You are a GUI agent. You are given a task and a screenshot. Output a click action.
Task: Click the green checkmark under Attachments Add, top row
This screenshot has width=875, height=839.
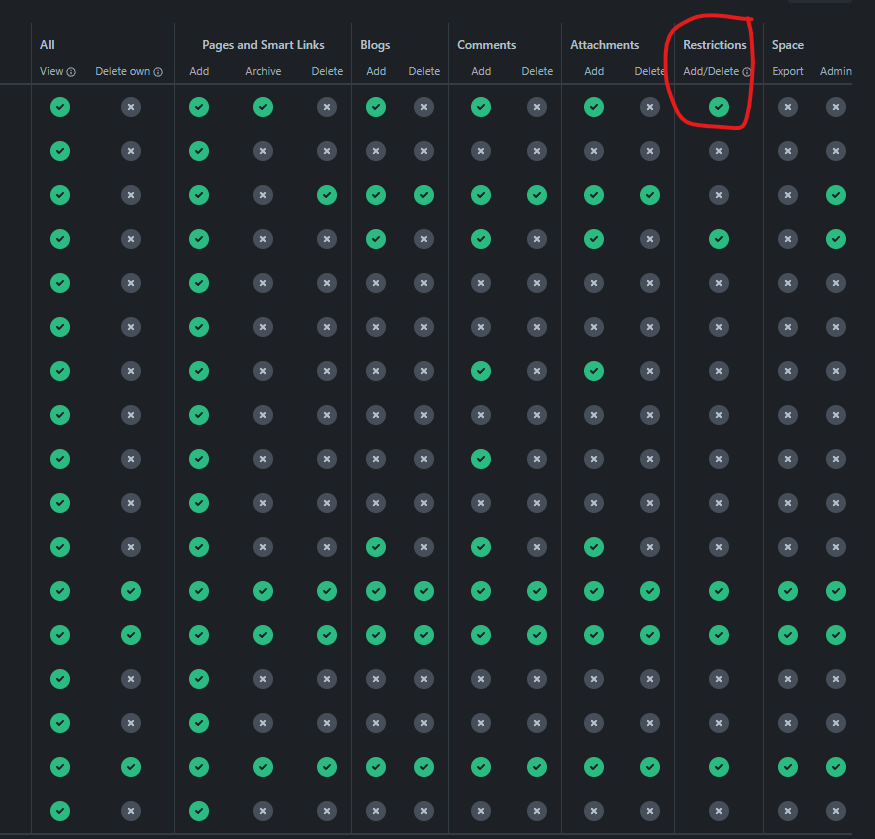coord(594,107)
